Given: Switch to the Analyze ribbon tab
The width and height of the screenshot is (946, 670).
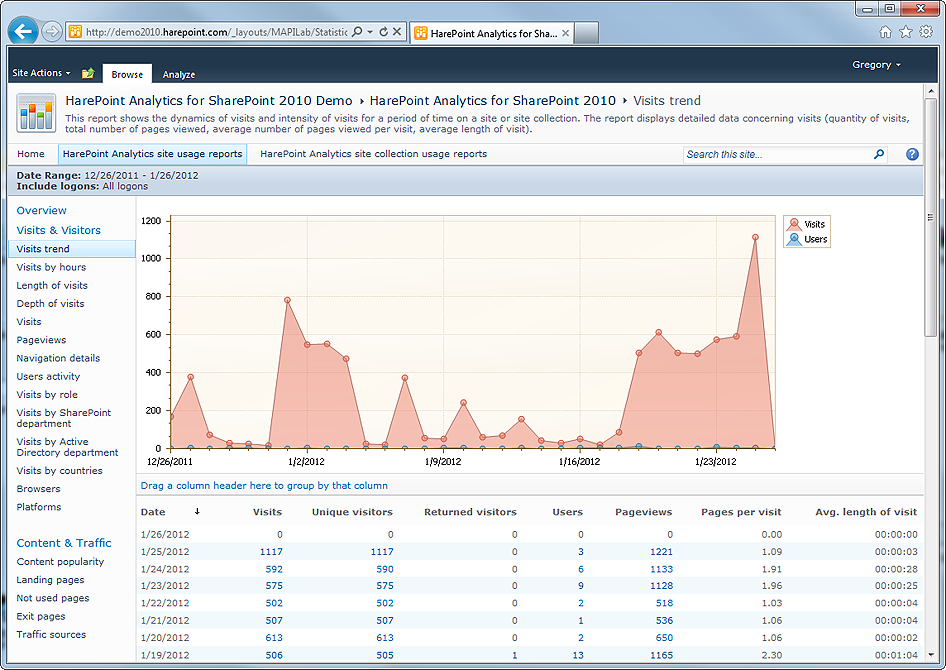Looking at the screenshot, I should click(x=179, y=74).
